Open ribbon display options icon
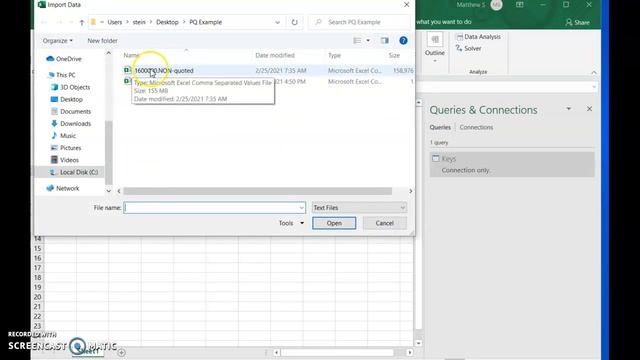This screenshot has width=640, height=360. coord(520,5)
